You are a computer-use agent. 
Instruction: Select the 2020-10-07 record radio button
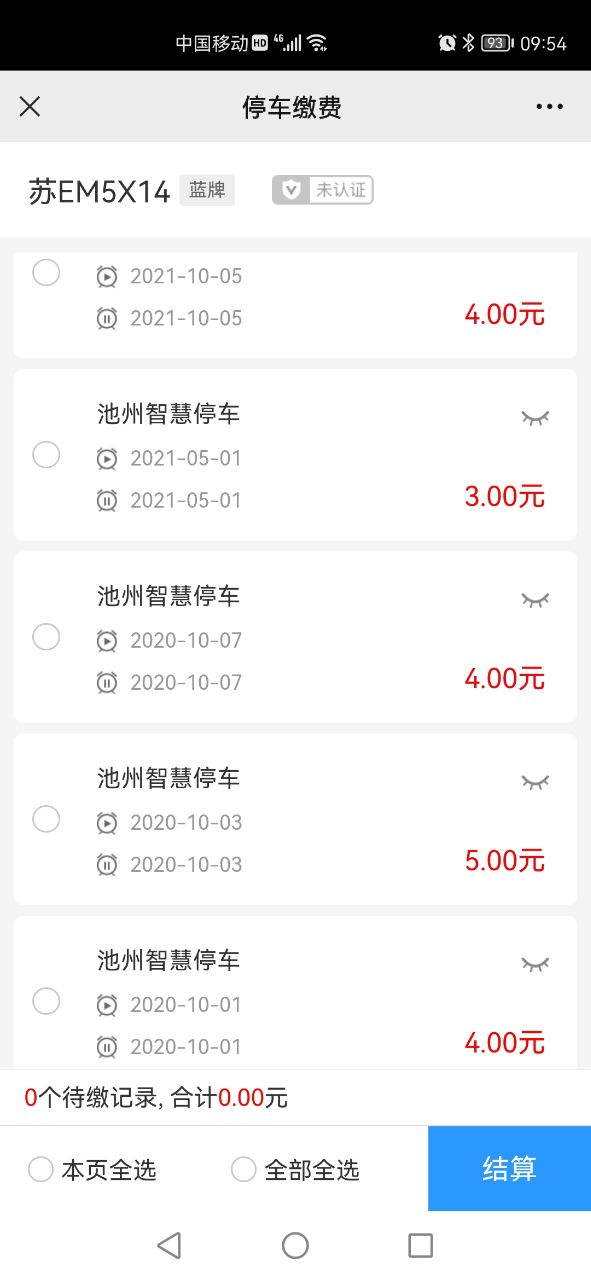pos(46,637)
